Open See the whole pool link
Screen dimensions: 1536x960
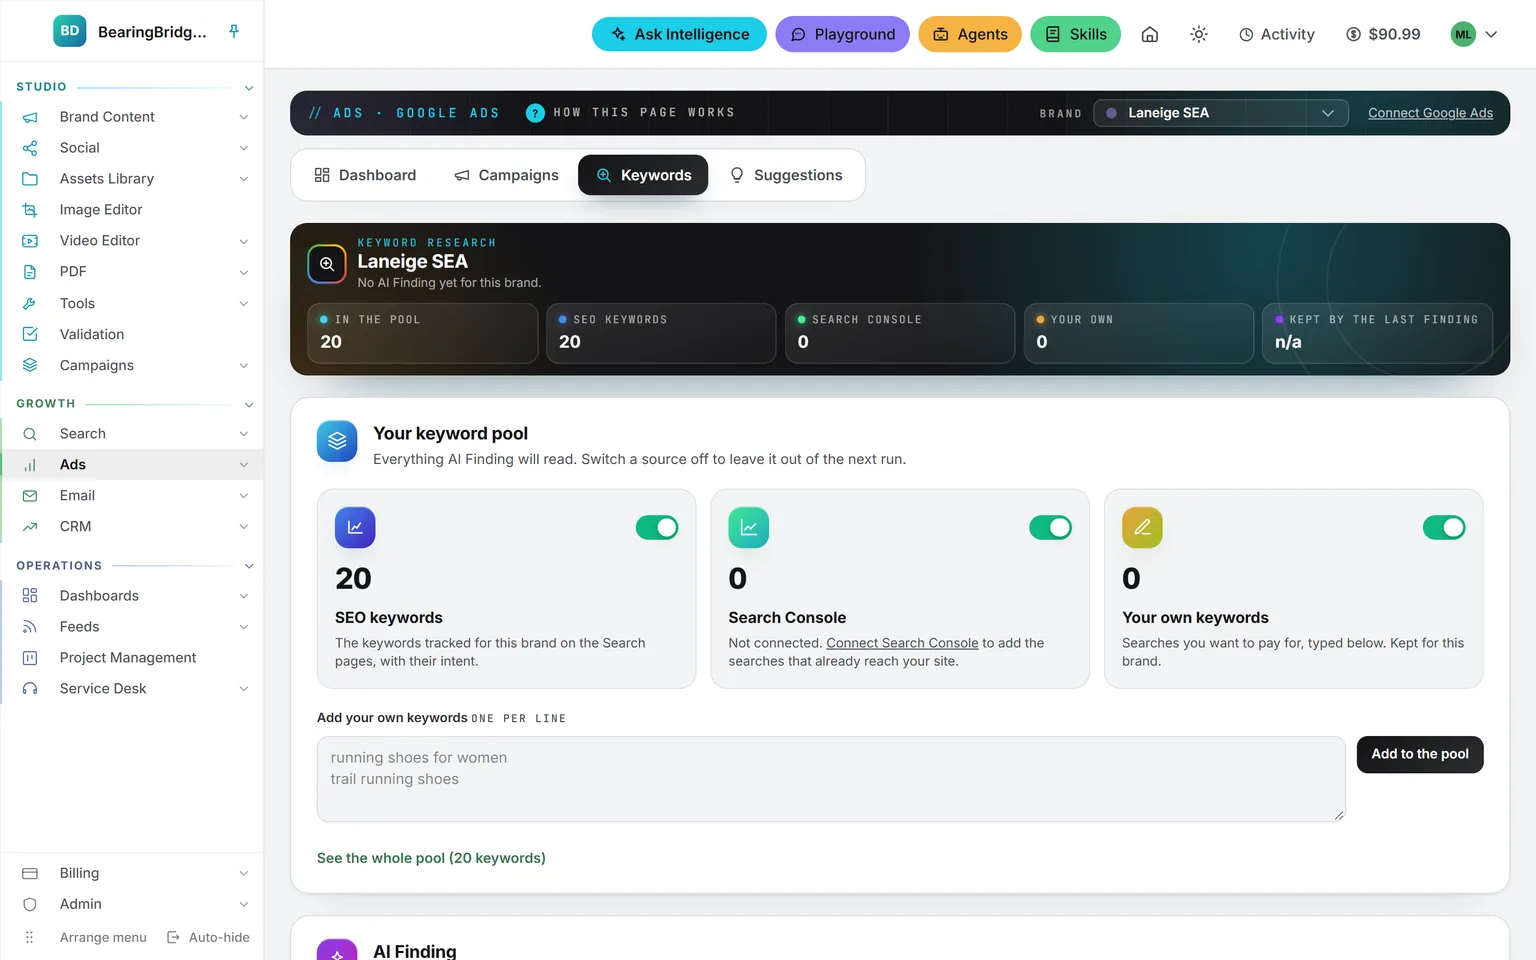[431, 858]
